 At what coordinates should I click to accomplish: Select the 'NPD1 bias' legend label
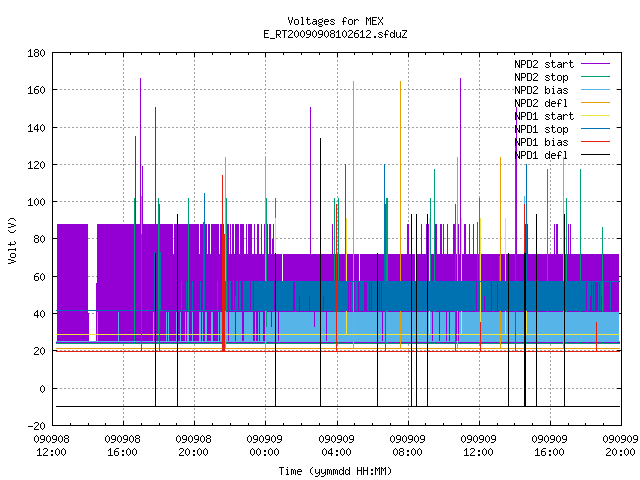[x=541, y=142]
